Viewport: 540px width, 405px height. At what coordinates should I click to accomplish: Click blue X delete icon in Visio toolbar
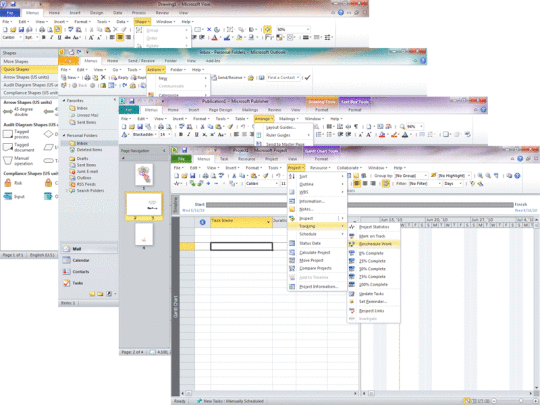coord(209,30)
